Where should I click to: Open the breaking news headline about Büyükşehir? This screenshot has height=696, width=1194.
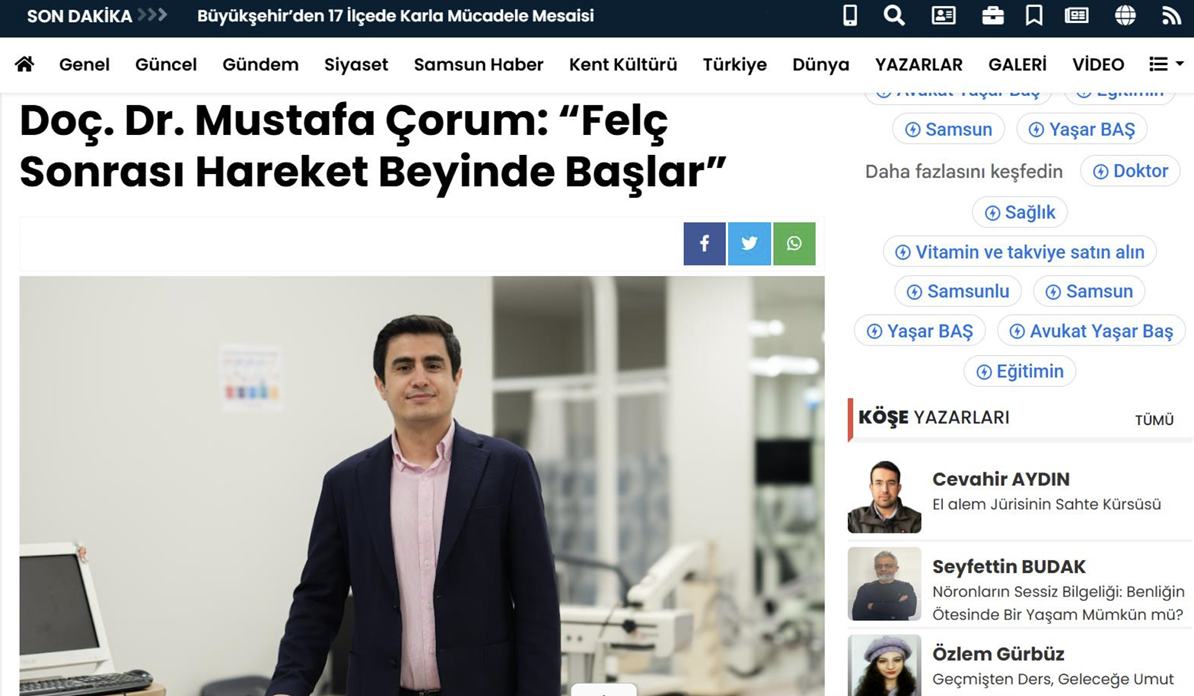click(395, 16)
